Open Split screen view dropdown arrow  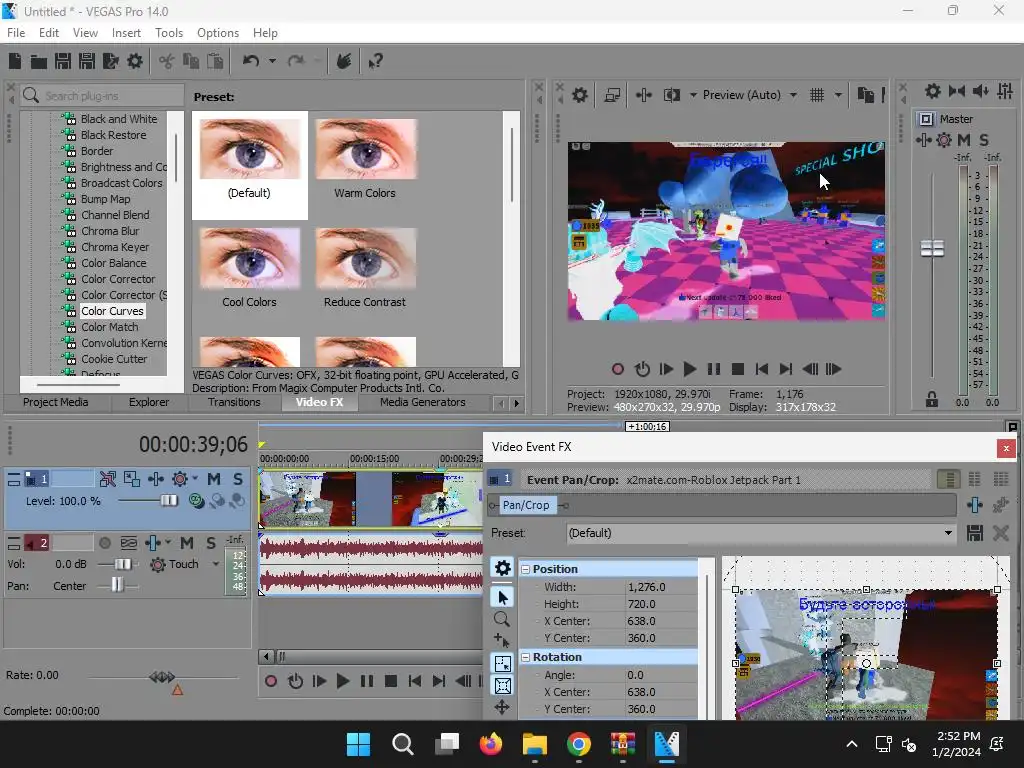693,95
